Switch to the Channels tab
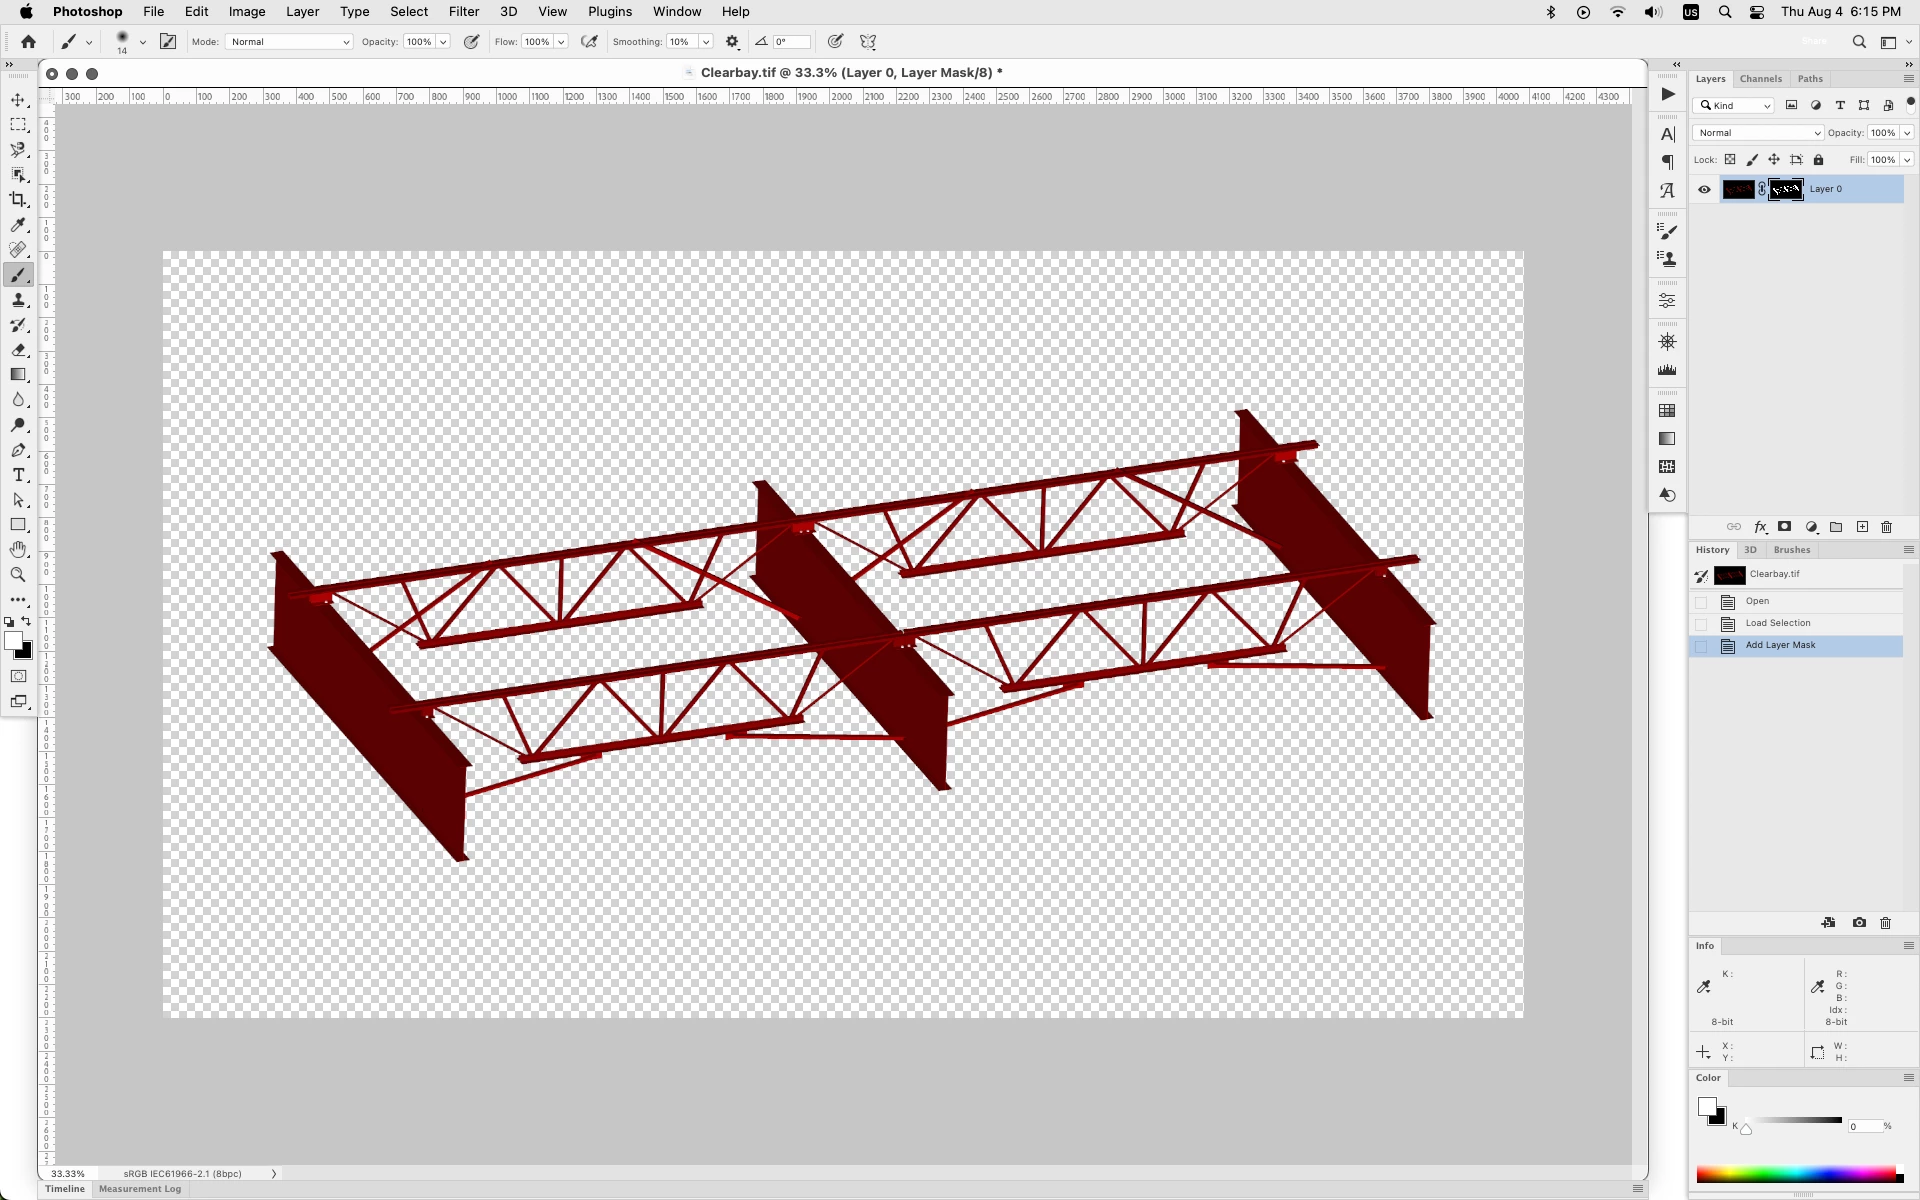This screenshot has height=1200, width=1920. (x=1760, y=79)
